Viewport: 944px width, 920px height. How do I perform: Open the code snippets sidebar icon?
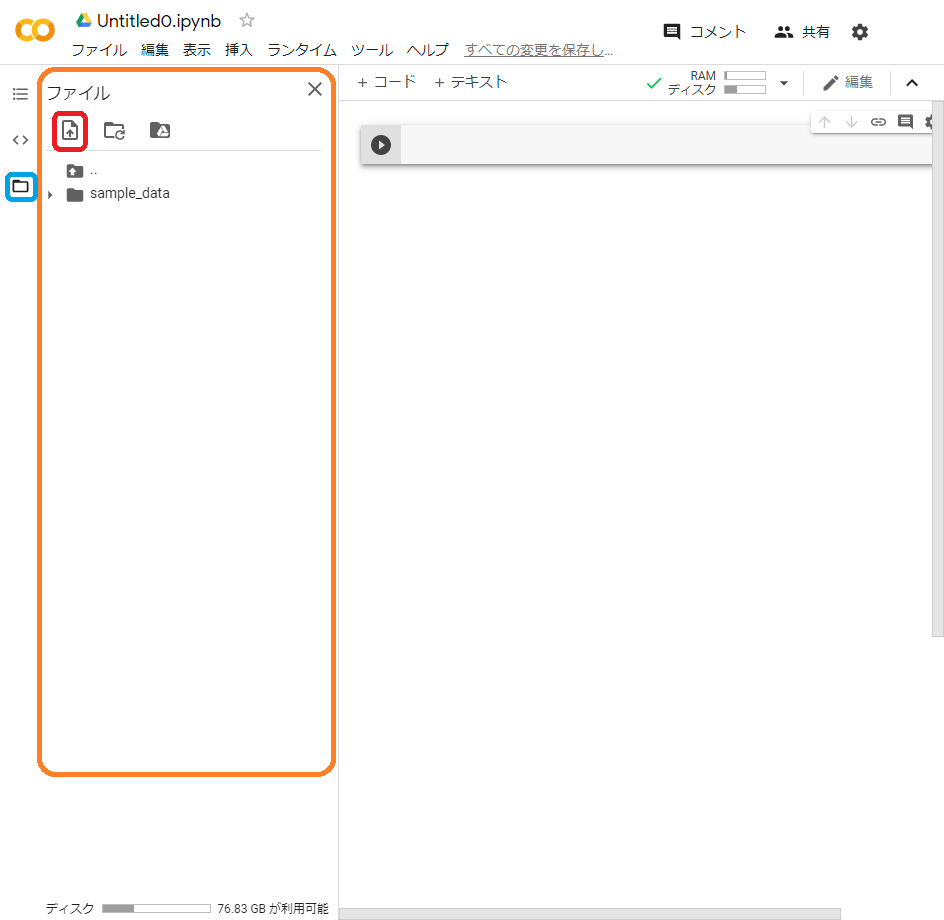[x=20, y=140]
